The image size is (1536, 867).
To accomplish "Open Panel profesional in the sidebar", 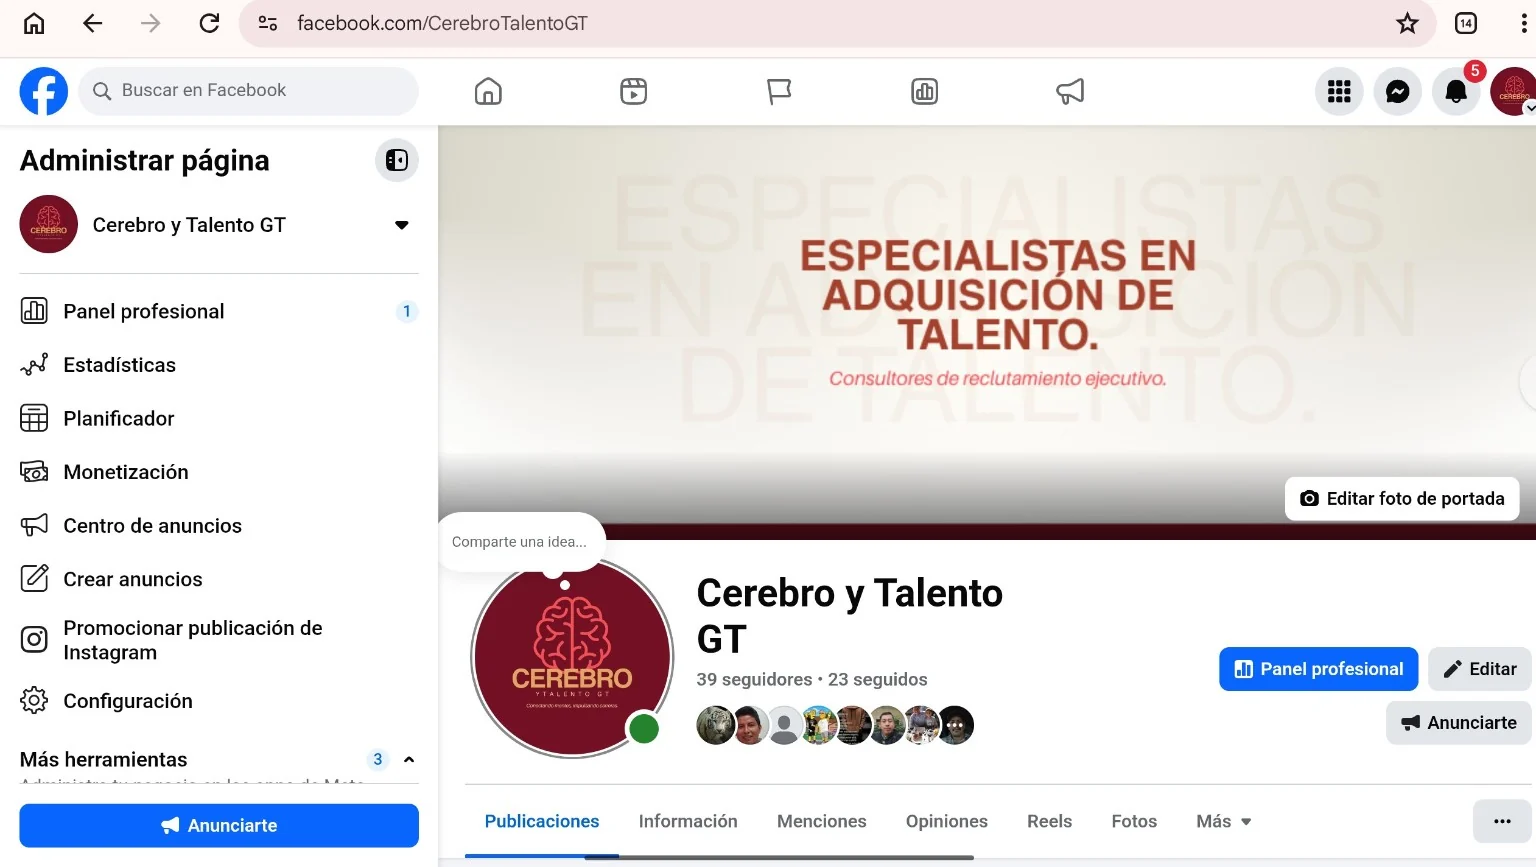I will [x=219, y=311].
